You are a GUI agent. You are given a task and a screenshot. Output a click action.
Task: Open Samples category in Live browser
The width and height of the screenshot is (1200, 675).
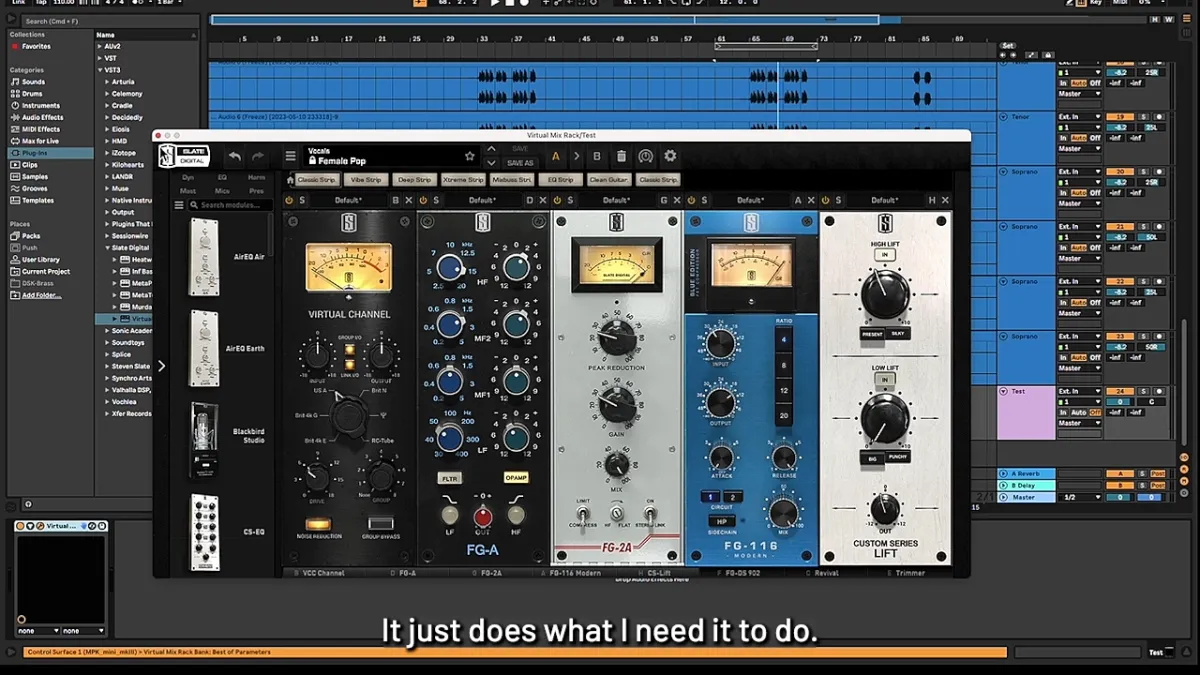35,176
